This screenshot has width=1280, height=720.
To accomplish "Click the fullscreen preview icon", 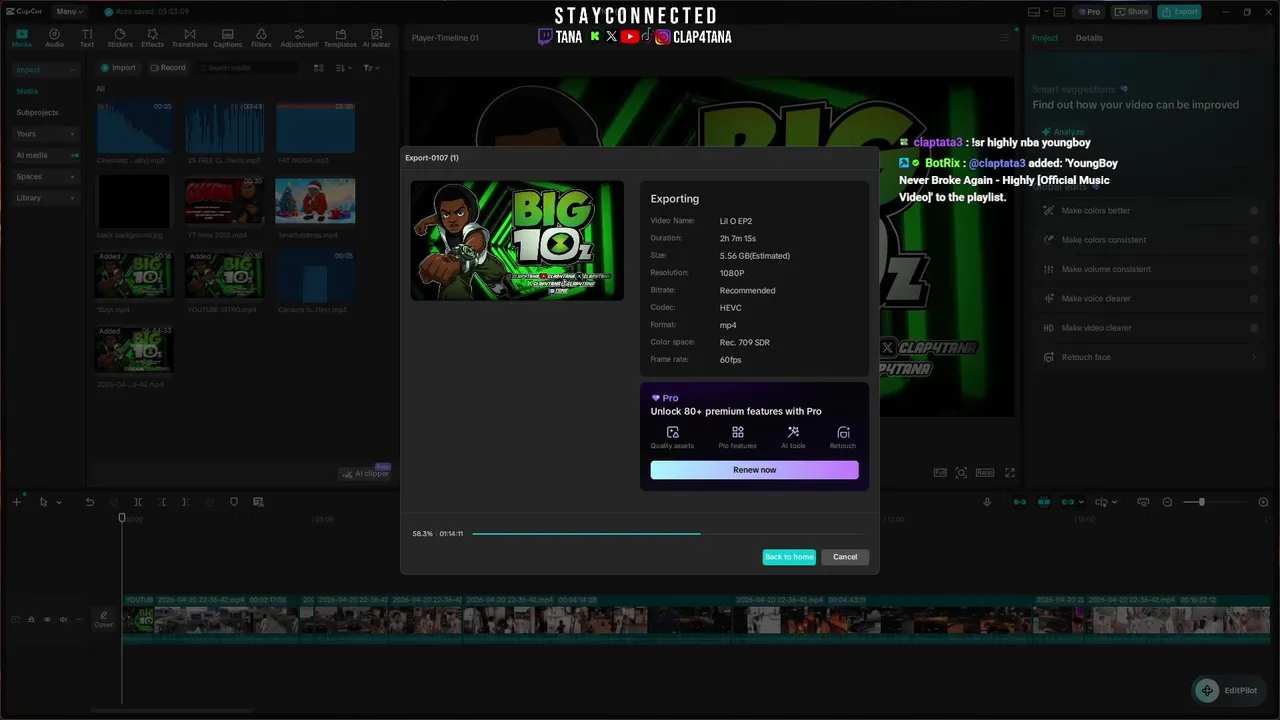I will pyautogui.click(x=1010, y=472).
